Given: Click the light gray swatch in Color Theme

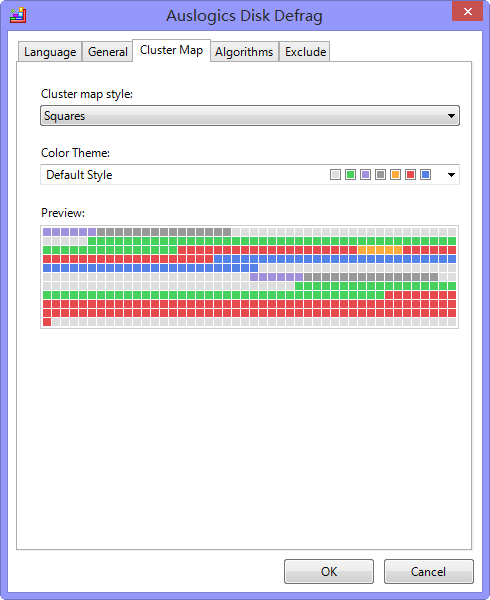Looking at the screenshot, I should [x=335, y=175].
